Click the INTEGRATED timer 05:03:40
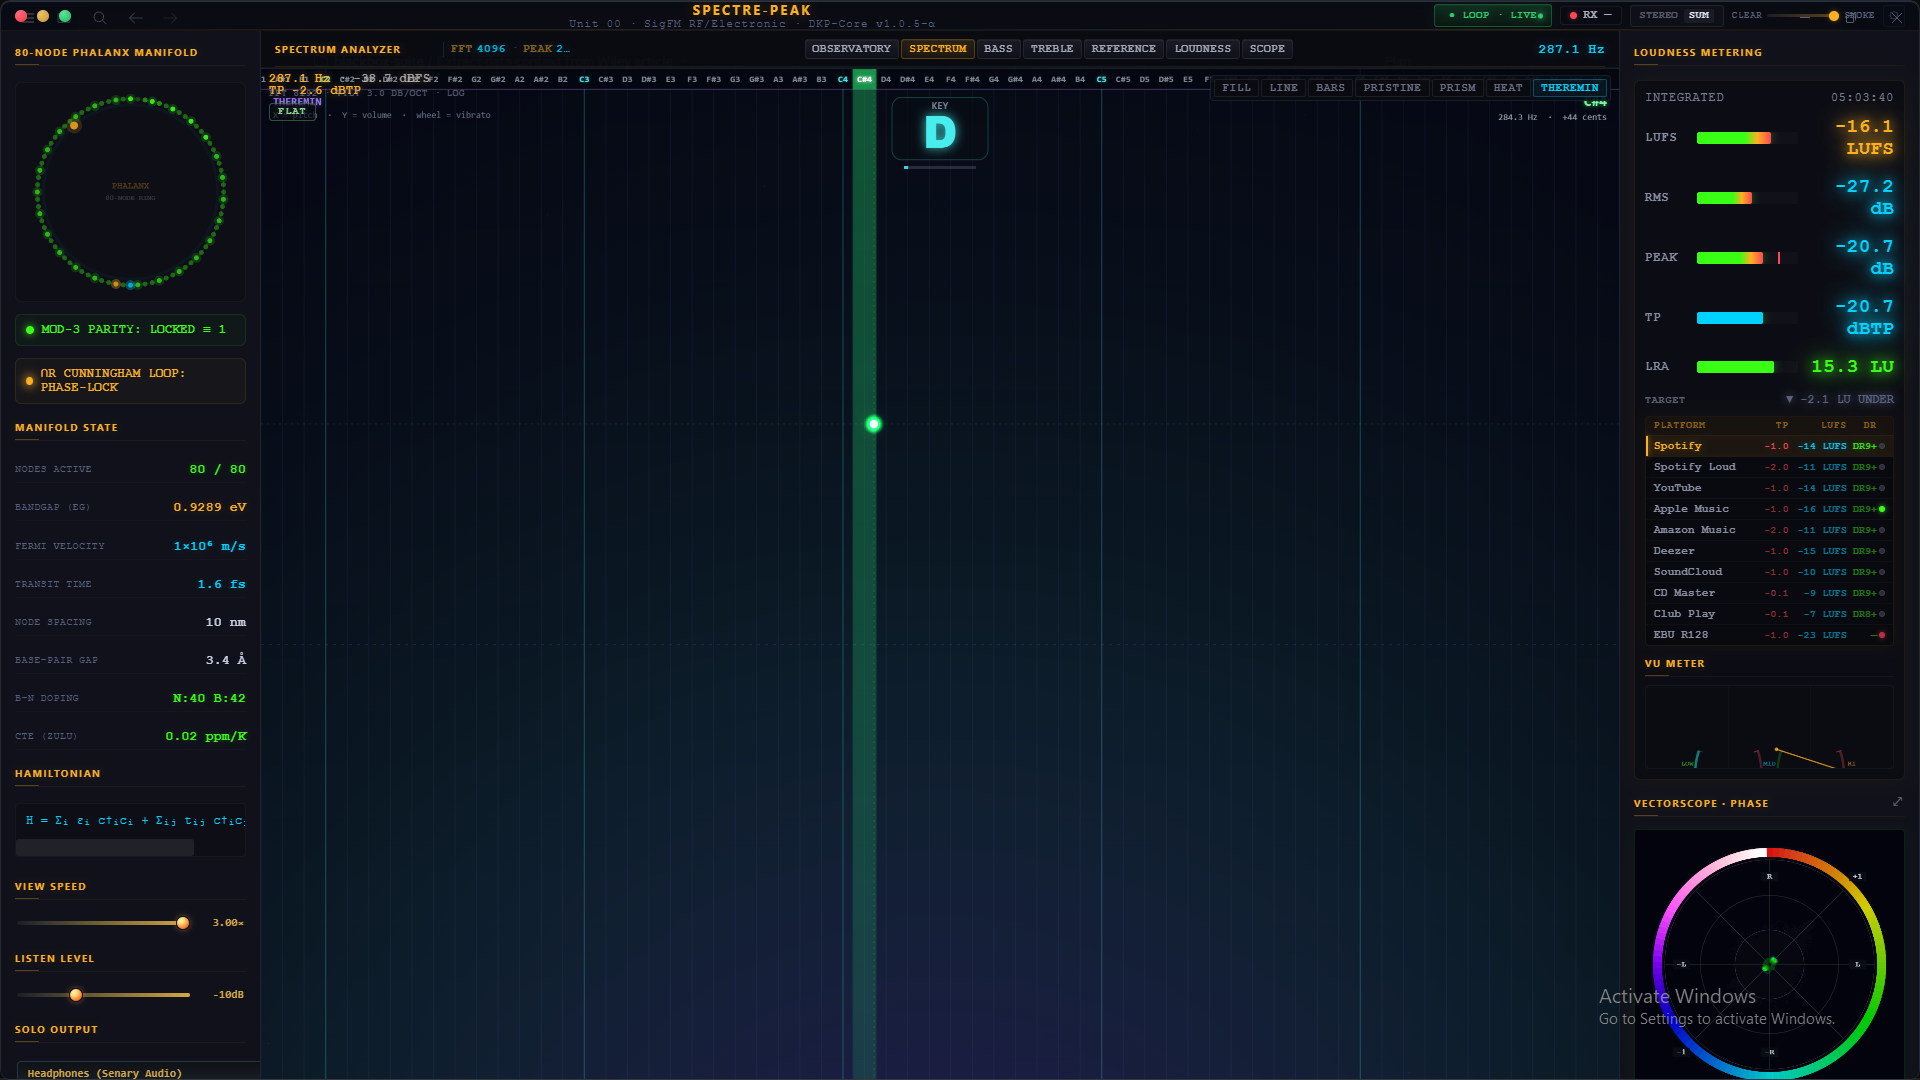Screen dimensions: 1920x1080 click(1862, 98)
